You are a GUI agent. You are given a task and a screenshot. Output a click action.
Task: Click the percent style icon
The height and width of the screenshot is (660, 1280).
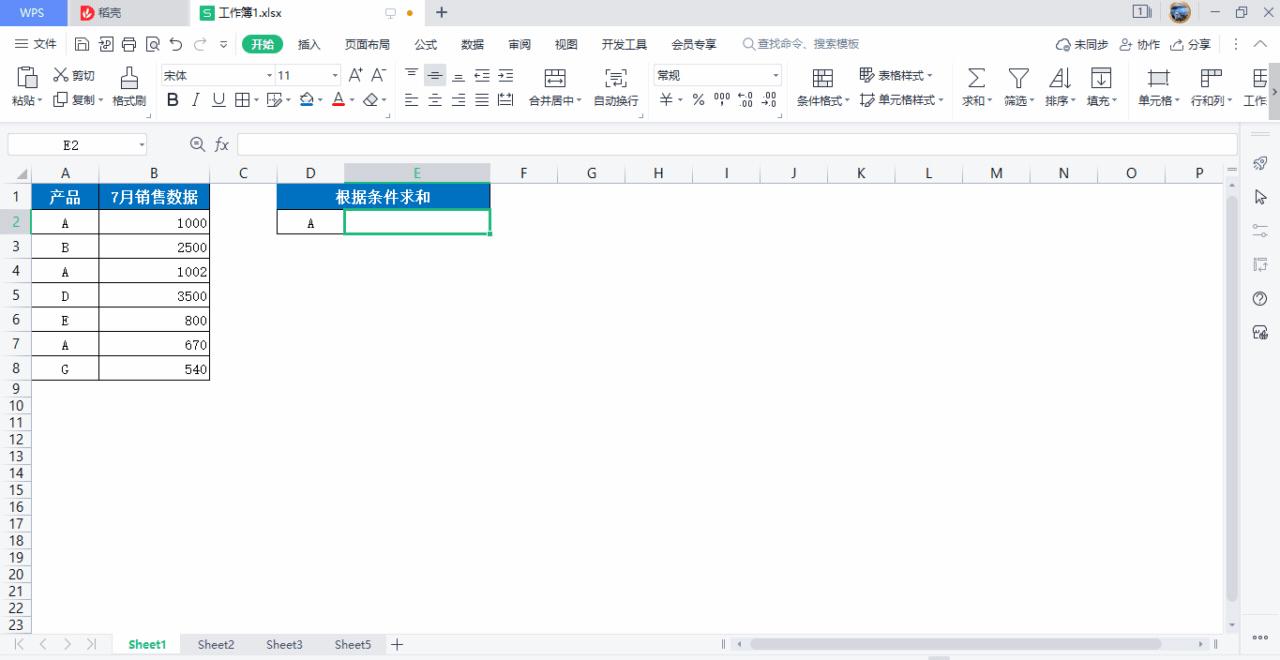[698, 100]
